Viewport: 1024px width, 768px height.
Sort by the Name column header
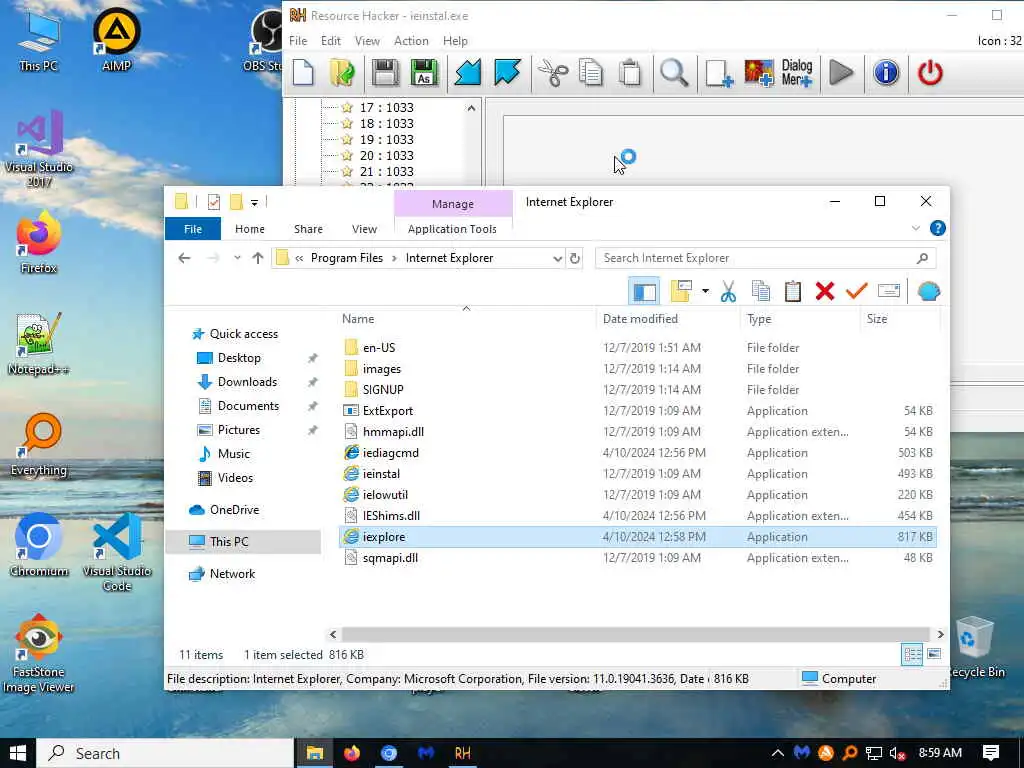pos(358,319)
